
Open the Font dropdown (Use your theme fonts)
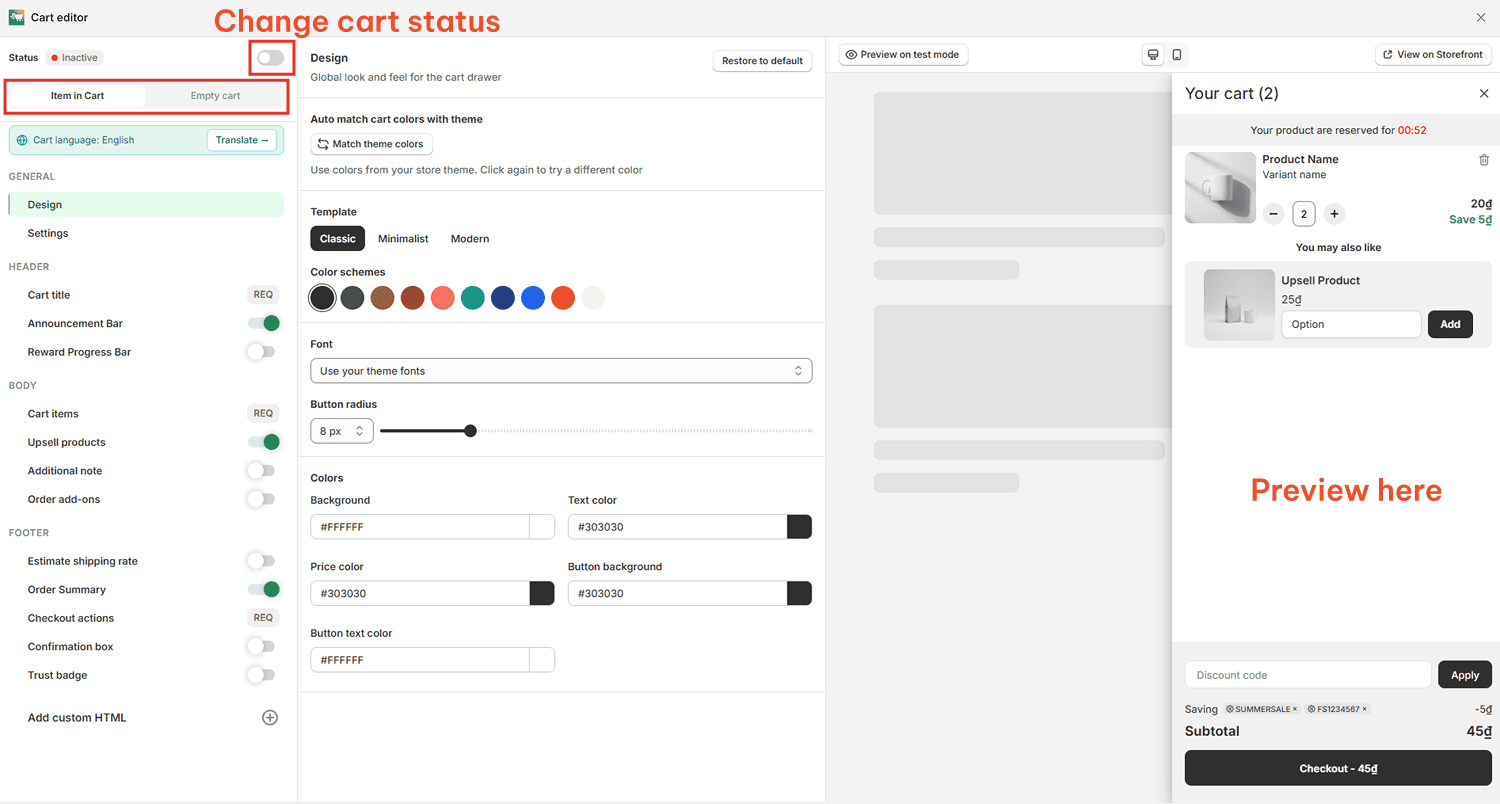click(561, 371)
